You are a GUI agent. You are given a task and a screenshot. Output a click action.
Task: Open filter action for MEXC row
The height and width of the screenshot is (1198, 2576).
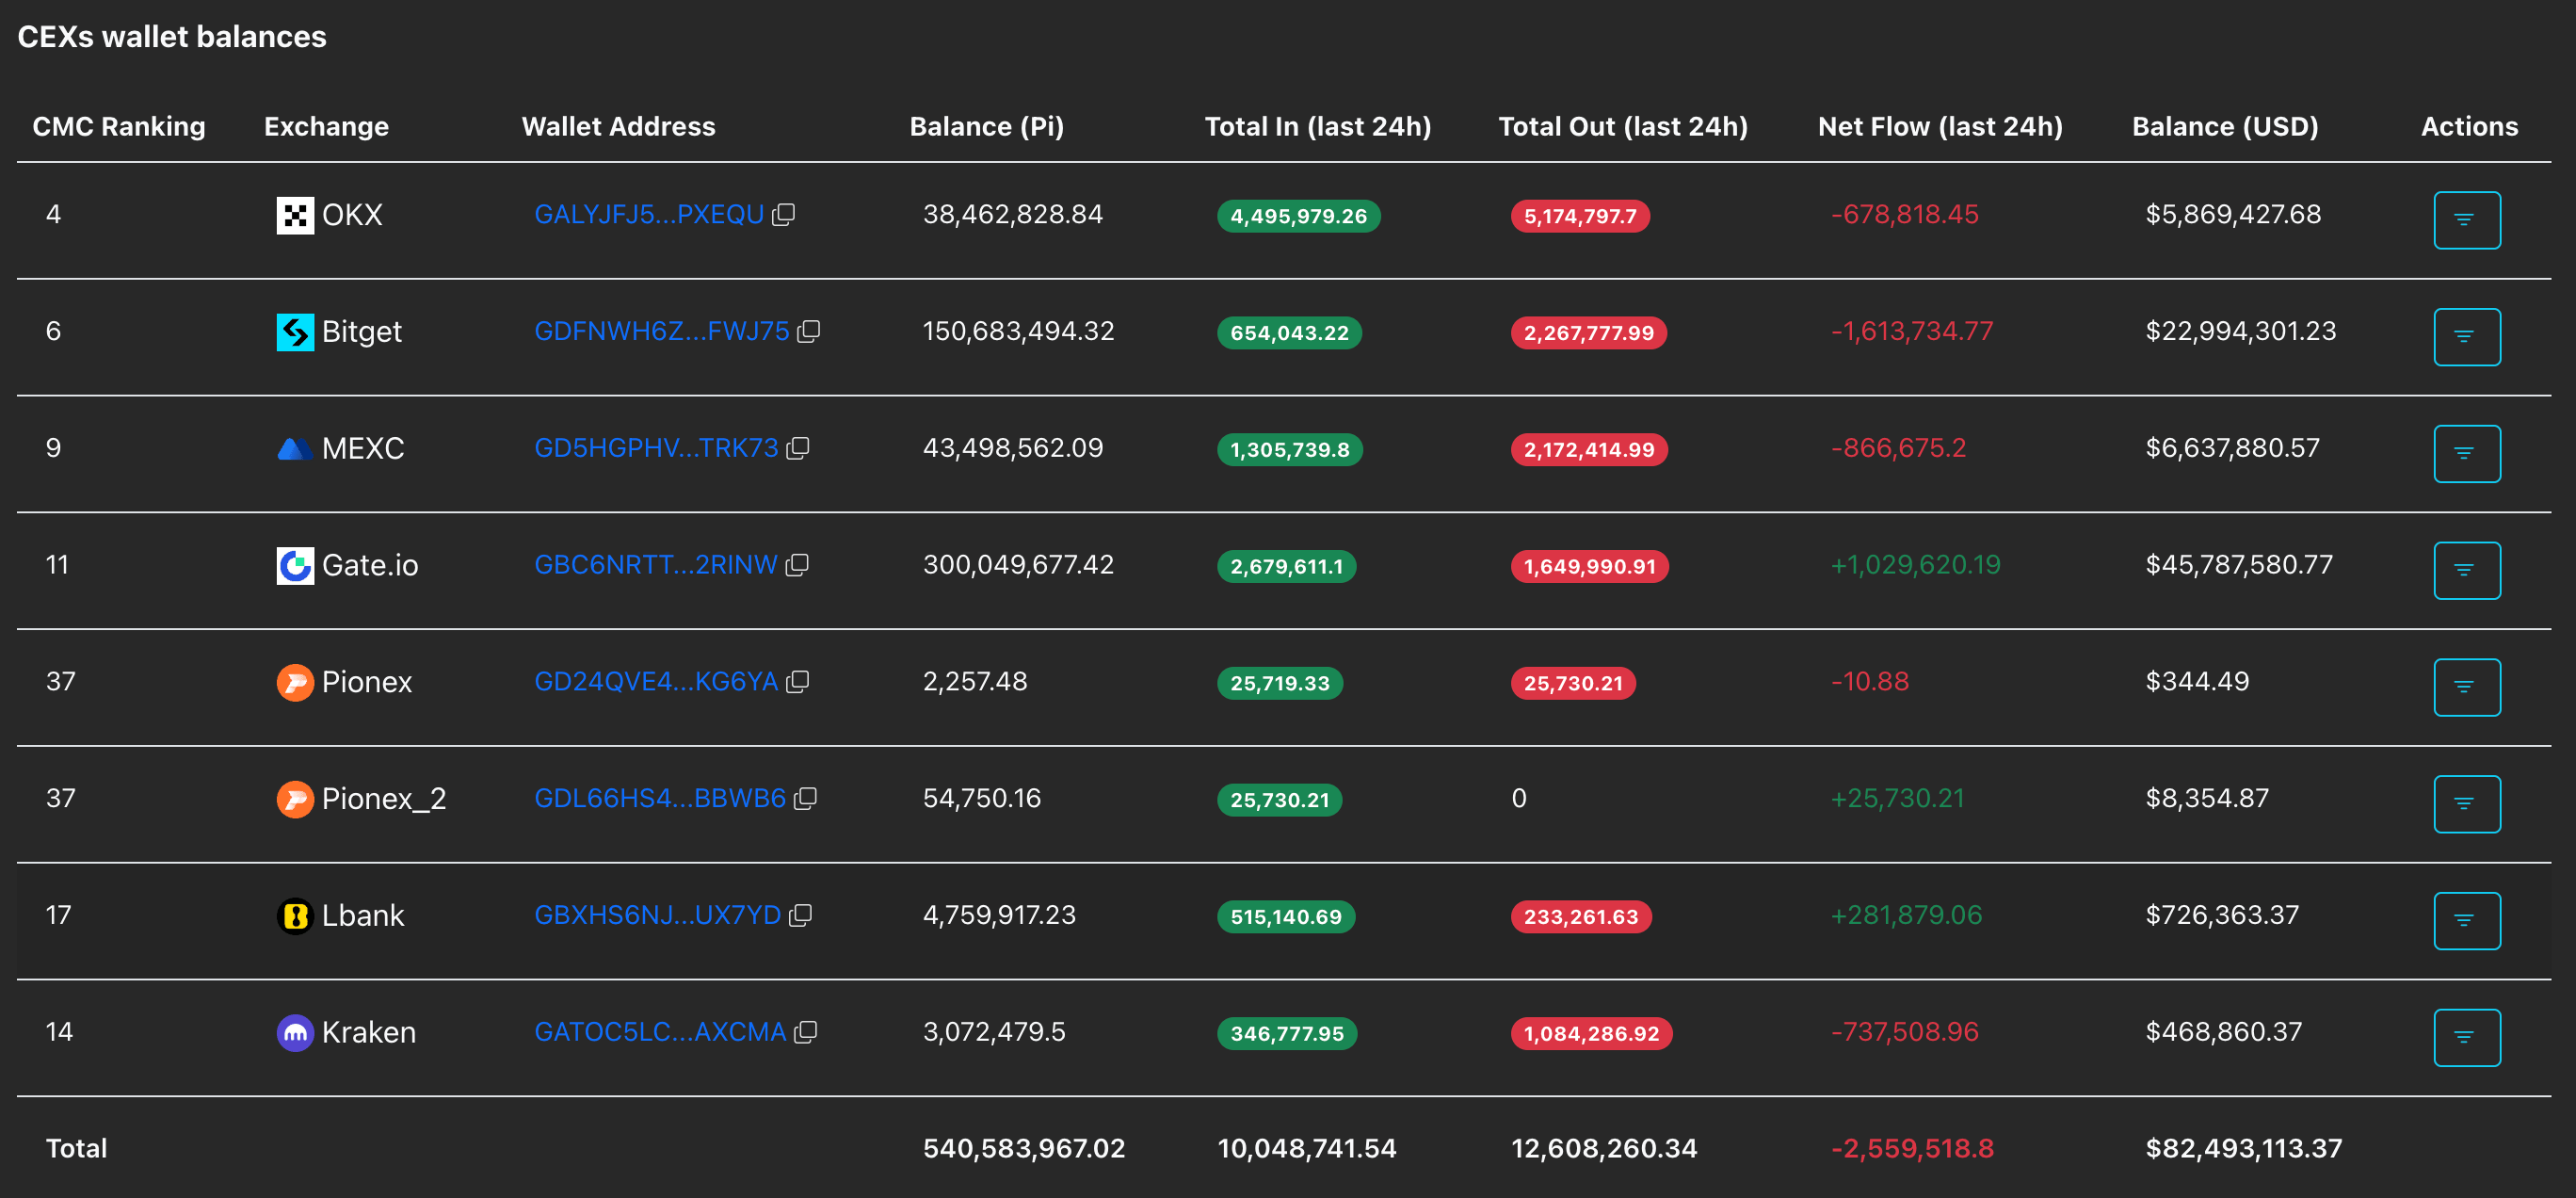[x=2467, y=454]
